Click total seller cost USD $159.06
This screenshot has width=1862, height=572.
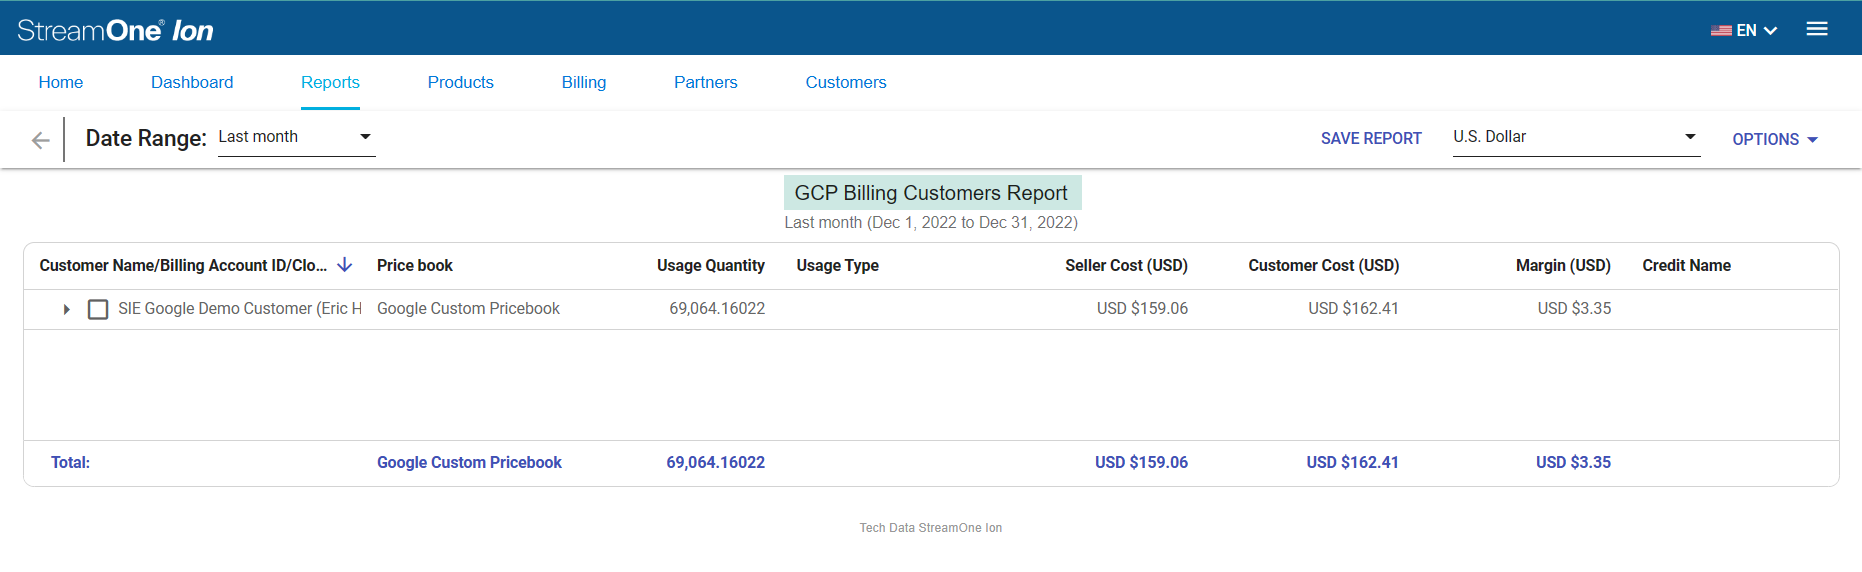point(1141,462)
